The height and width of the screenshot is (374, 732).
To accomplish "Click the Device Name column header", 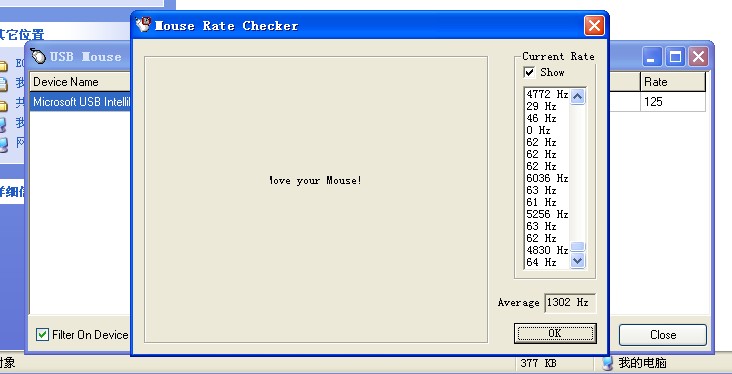I will [x=80, y=82].
